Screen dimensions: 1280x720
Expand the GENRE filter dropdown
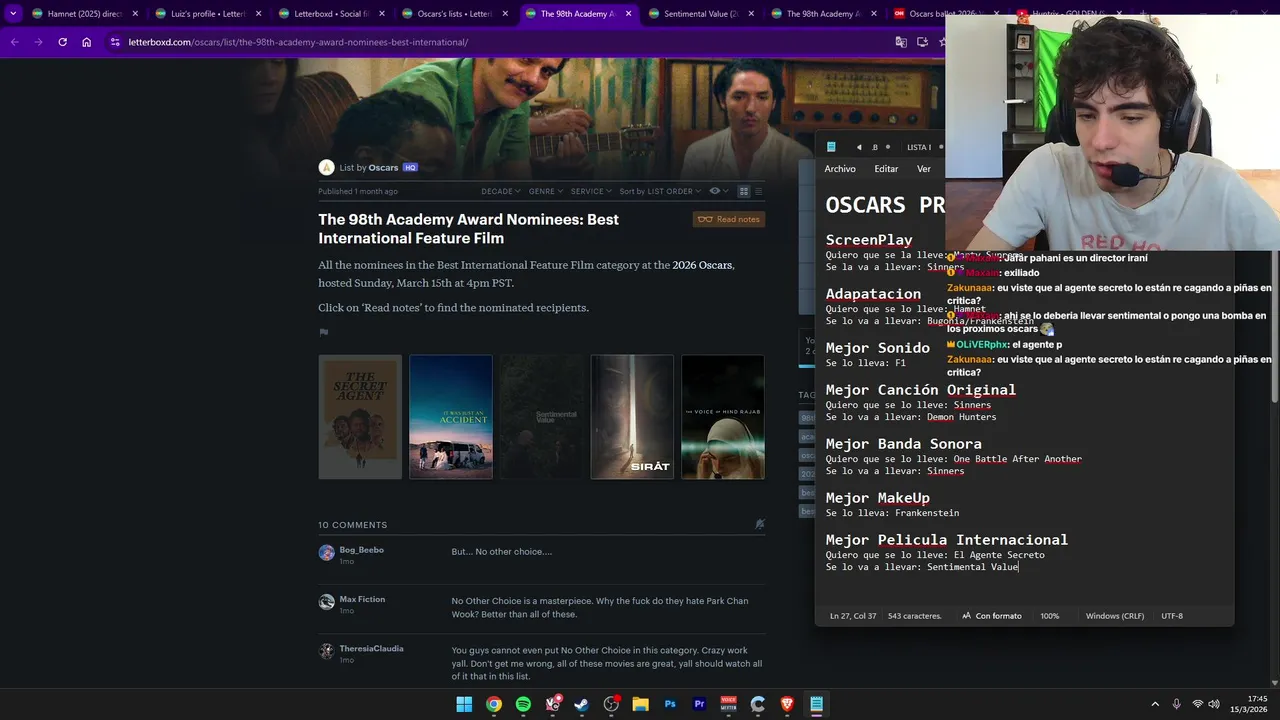tap(546, 191)
